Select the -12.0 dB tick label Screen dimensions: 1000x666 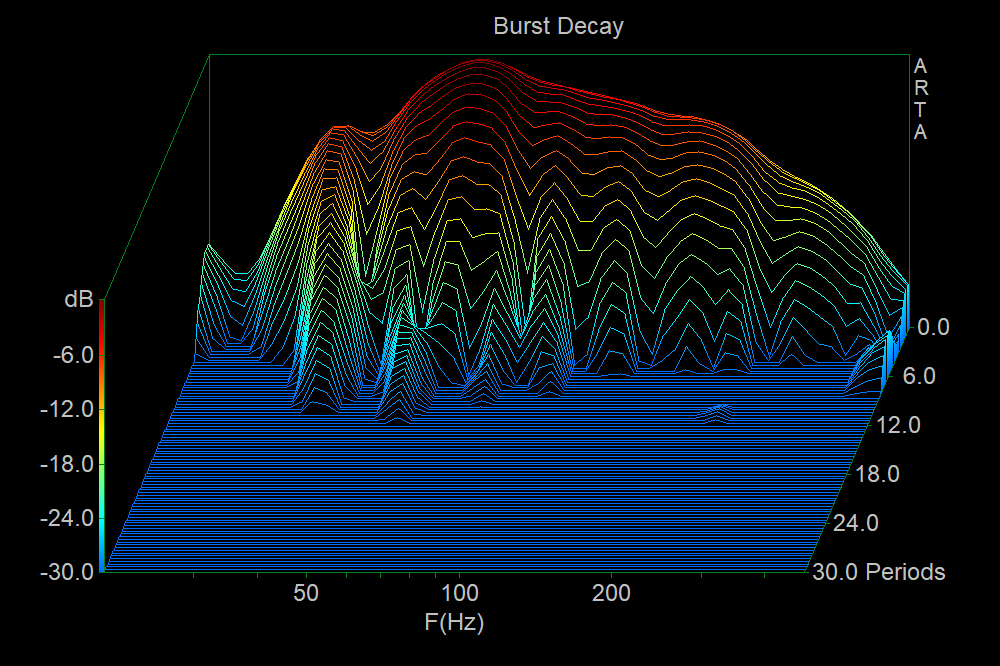point(69,409)
